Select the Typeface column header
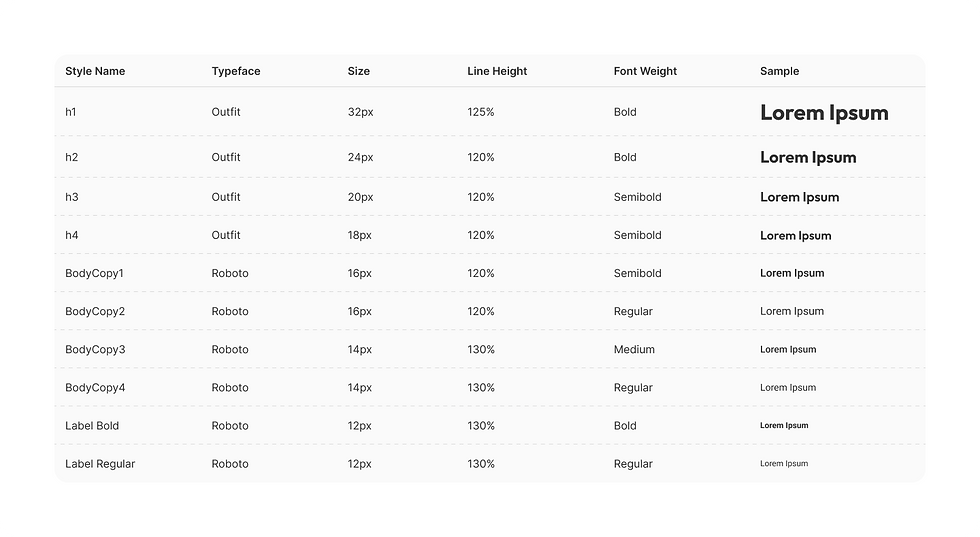 pos(236,71)
